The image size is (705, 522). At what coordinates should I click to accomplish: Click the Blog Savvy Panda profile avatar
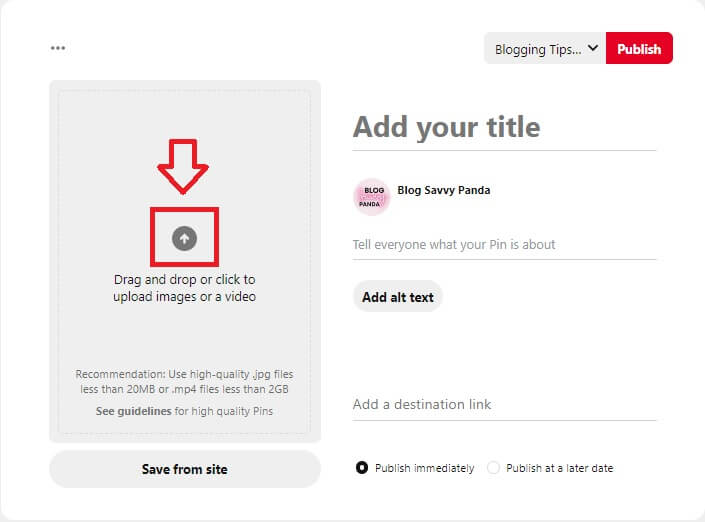tap(372, 197)
